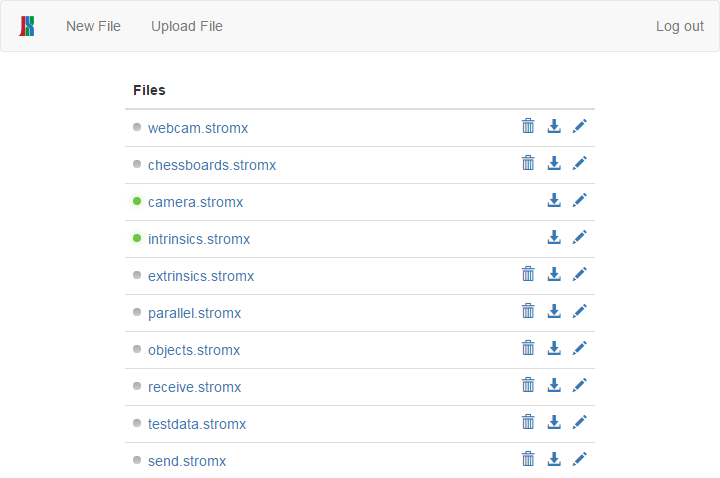
Task: Edit camera.stromx with pencil icon
Action: (579, 200)
